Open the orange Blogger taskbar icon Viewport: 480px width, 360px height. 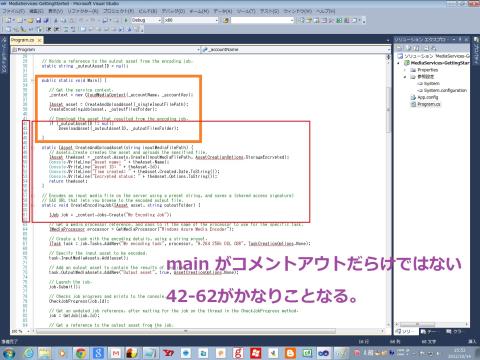pos(290,353)
